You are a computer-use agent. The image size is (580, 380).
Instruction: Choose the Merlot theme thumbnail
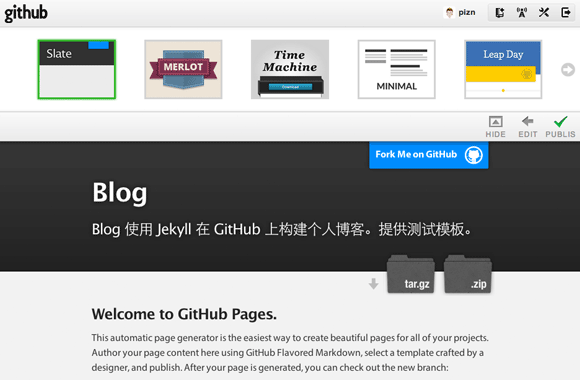[x=183, y=70]
